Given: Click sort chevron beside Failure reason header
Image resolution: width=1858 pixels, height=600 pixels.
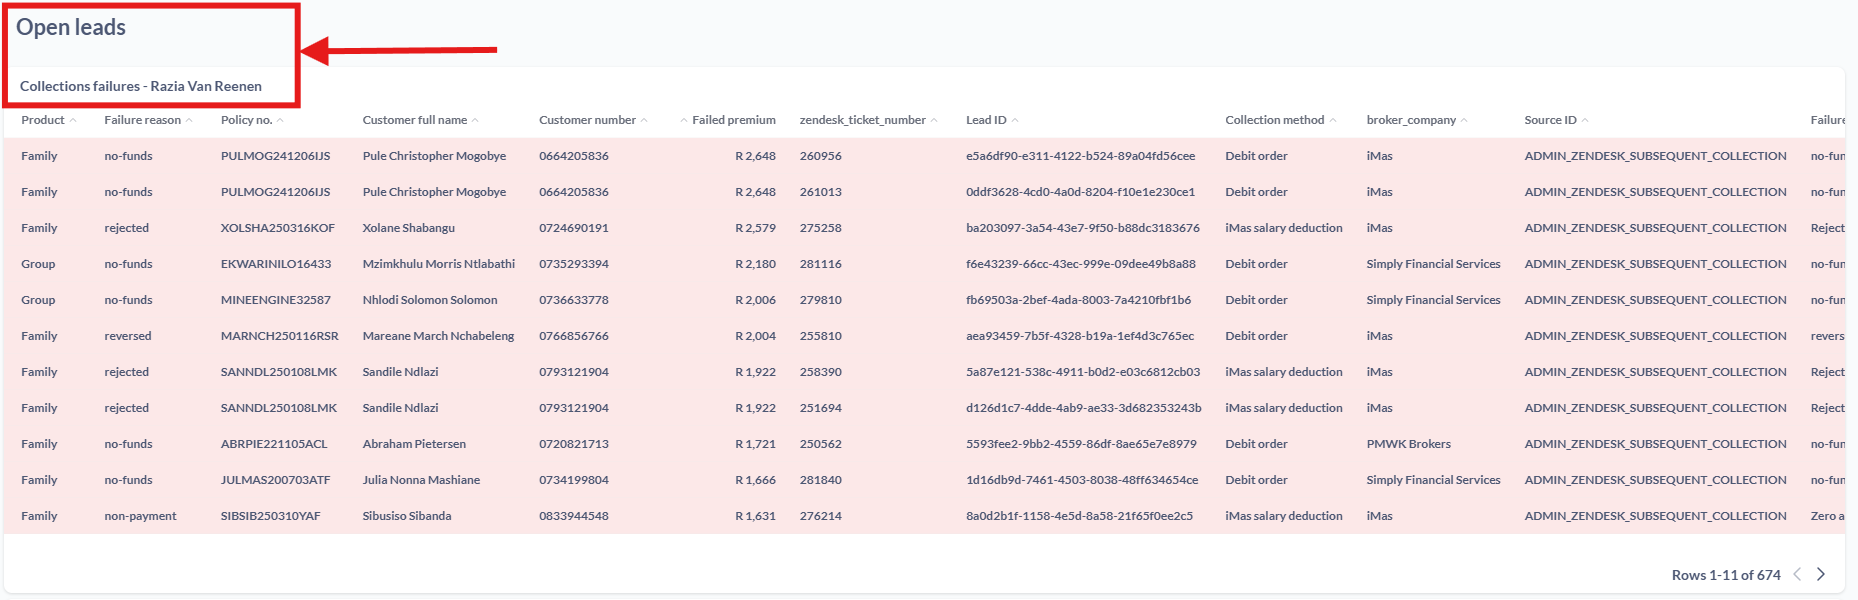Looking at the screenshot, I should point(189,121).
